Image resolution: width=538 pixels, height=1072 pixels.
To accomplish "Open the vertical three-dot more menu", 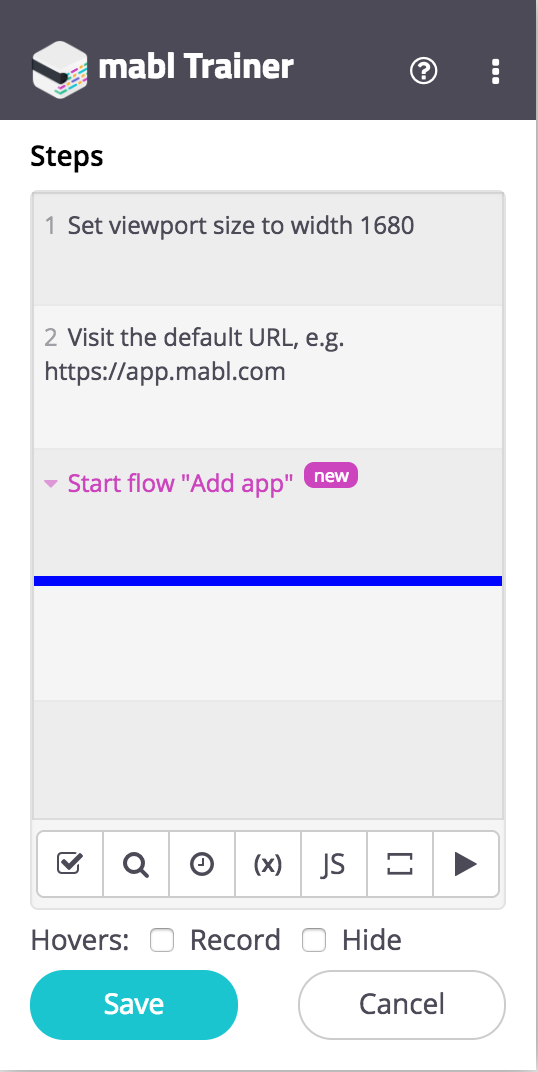I will 496,71.
